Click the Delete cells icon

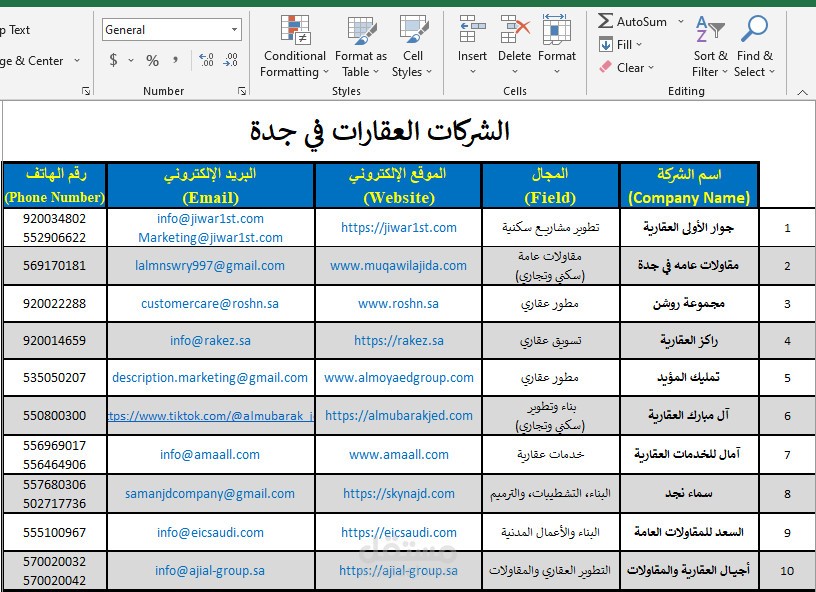(515, 29)
